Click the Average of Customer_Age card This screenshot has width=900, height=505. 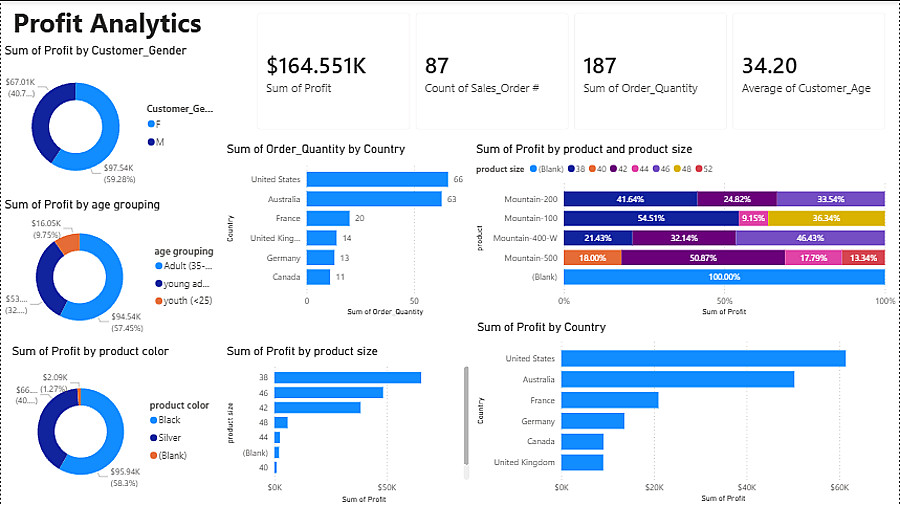pyautogui.click(x=806, y=72)
